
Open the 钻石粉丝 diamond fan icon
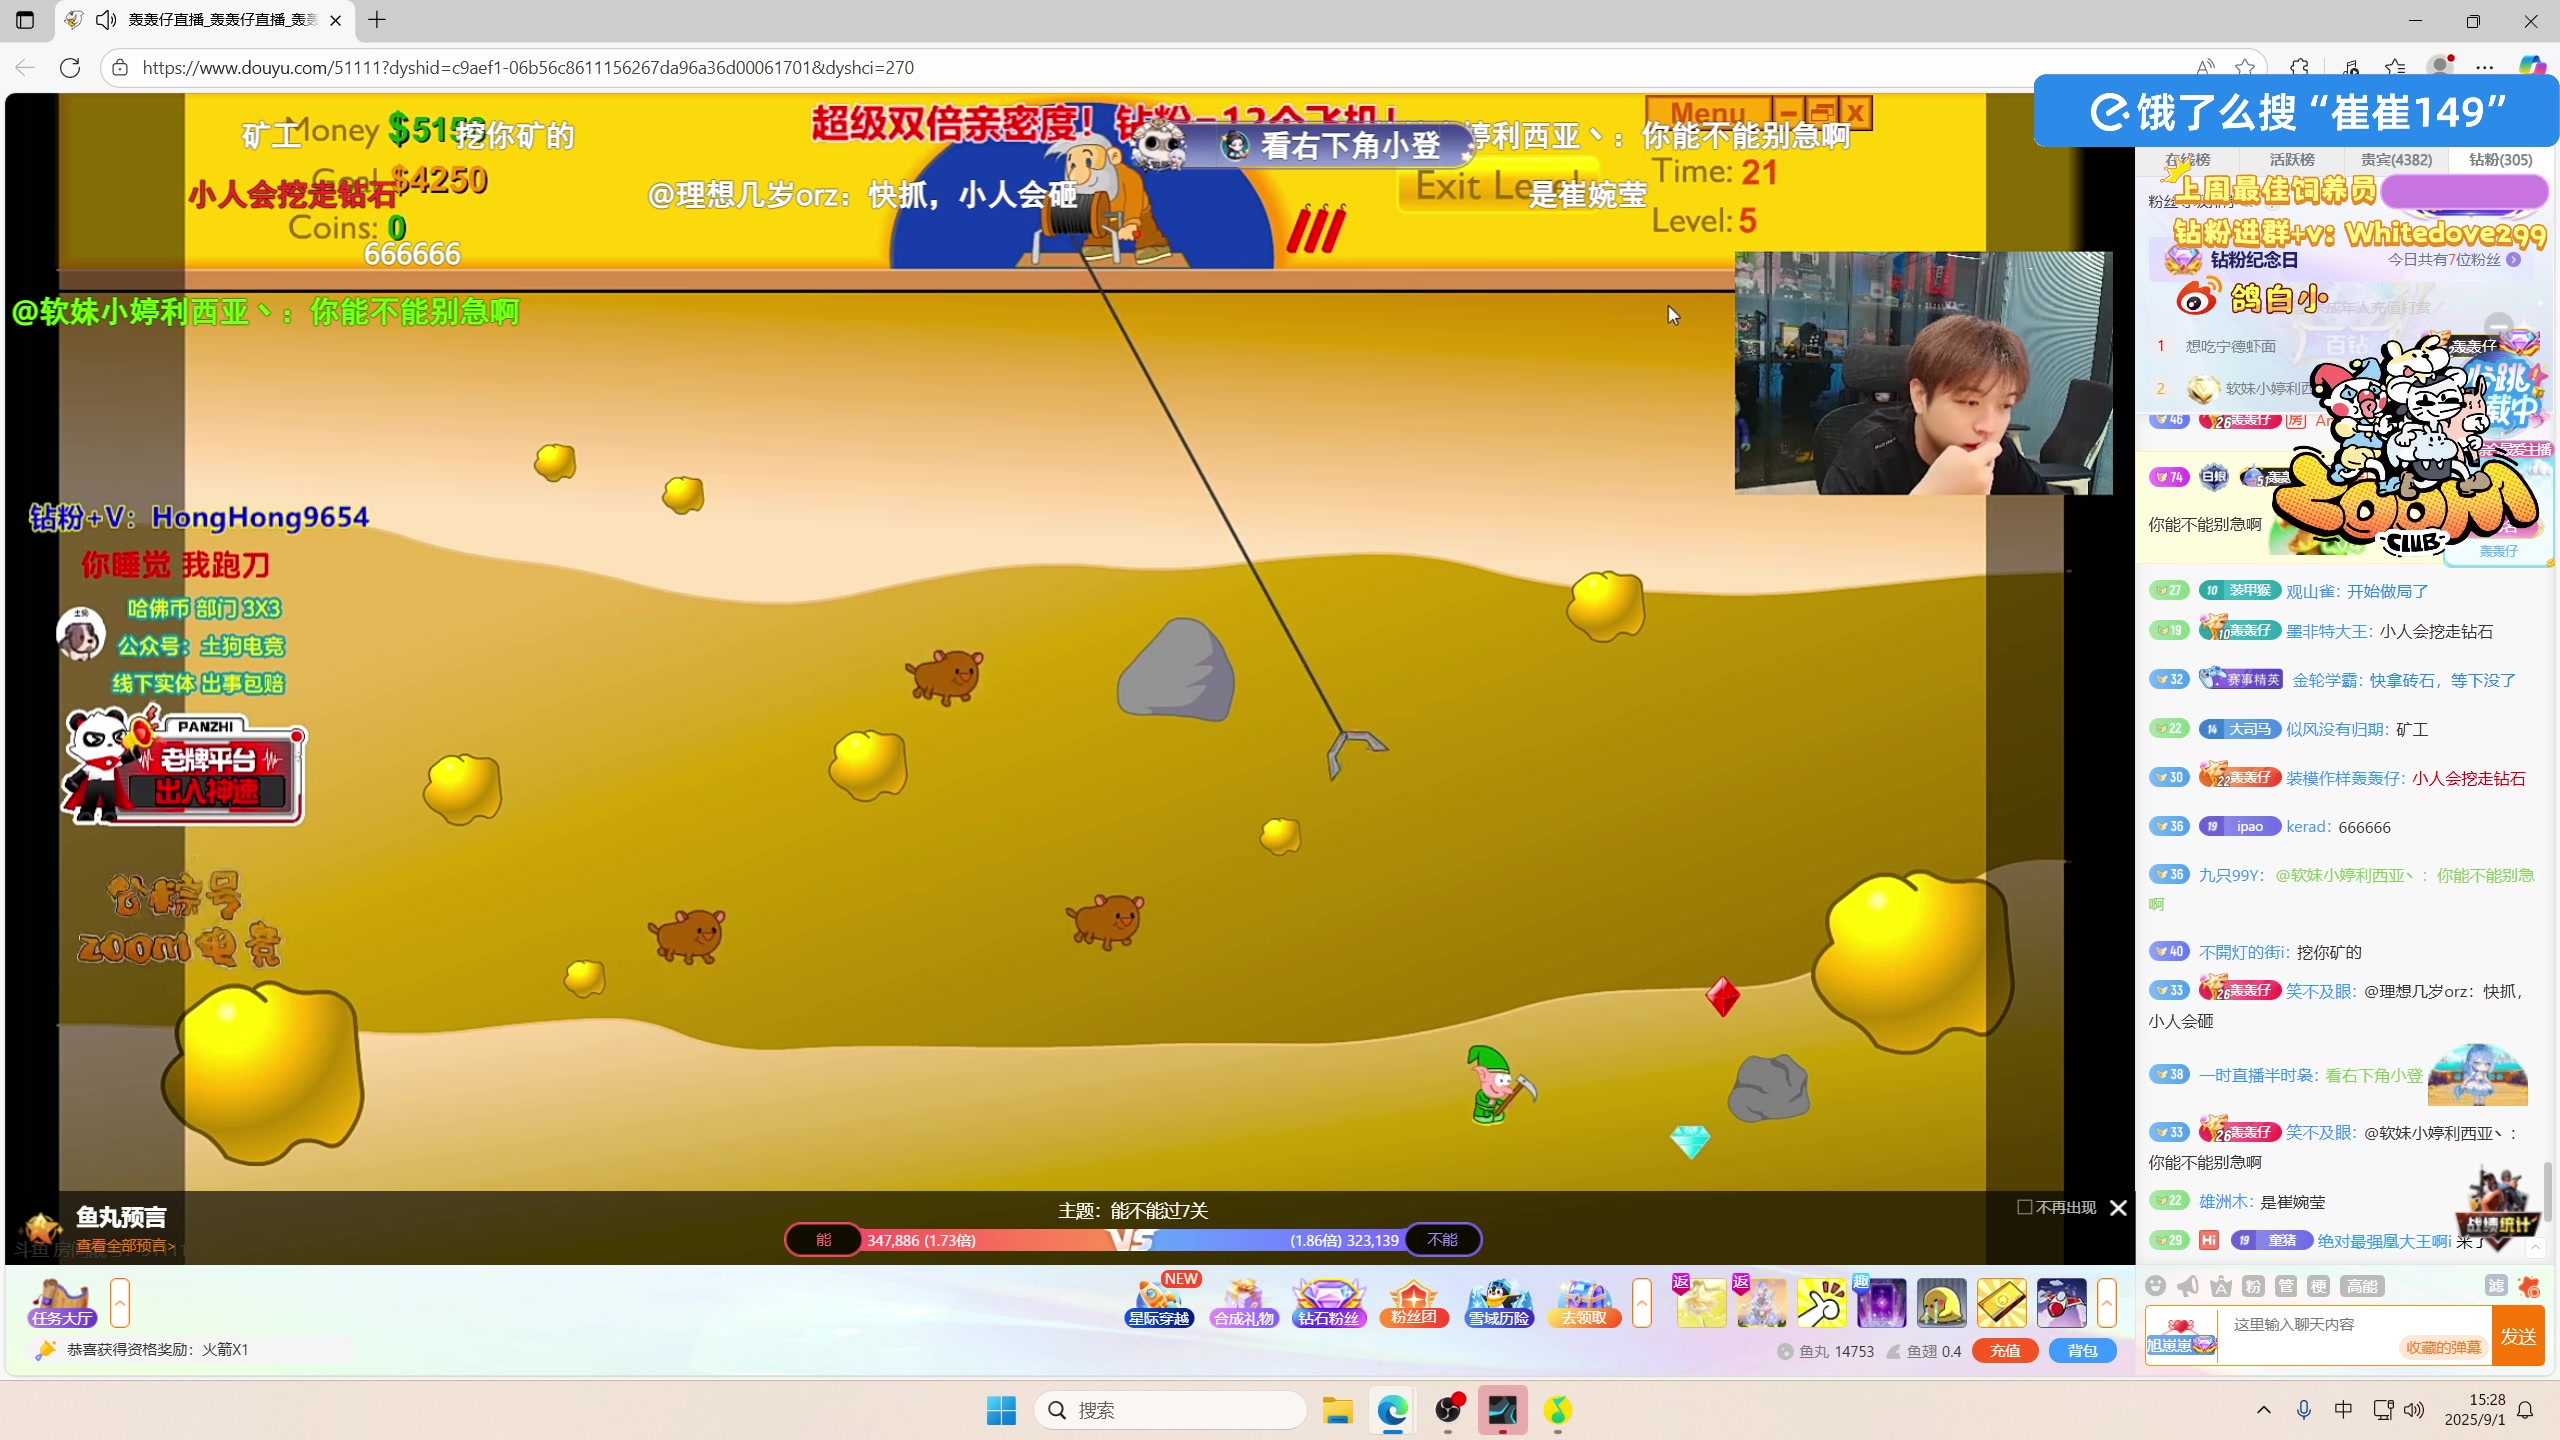pos(1328,1302)
